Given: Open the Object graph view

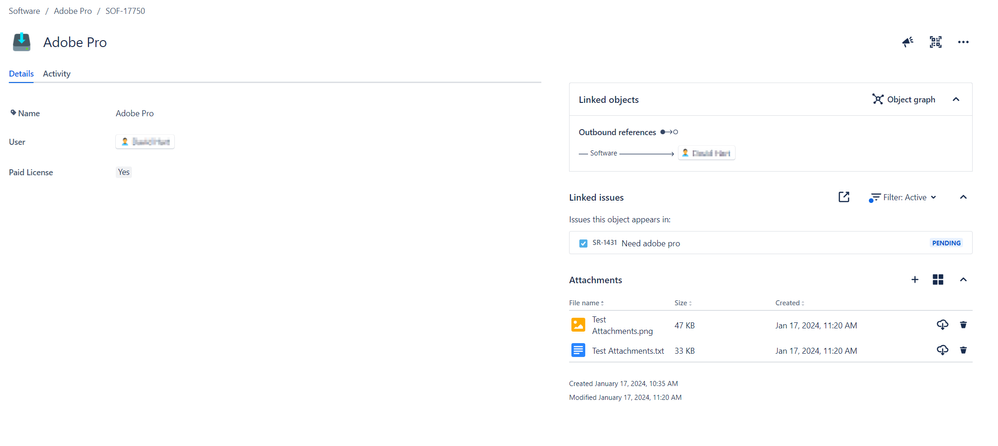Looking at the screenshot, I should [x=904, y=99].
